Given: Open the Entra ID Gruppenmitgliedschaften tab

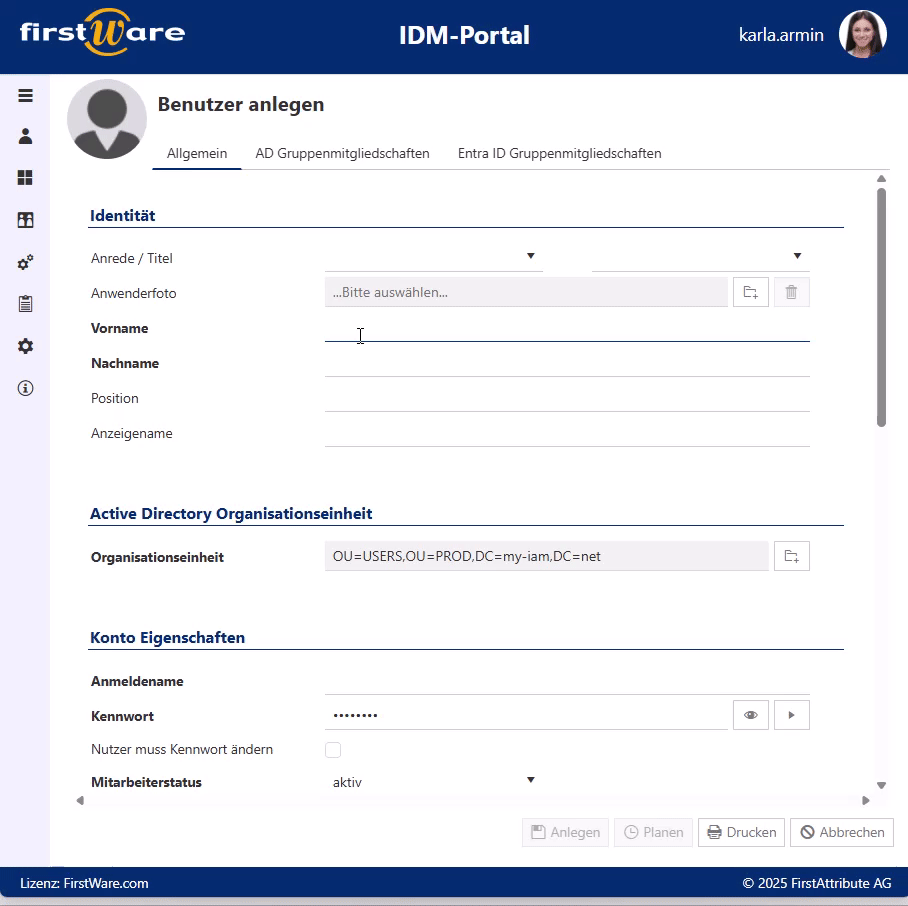Looking at the screenshot, I should [x=559, y=154].
